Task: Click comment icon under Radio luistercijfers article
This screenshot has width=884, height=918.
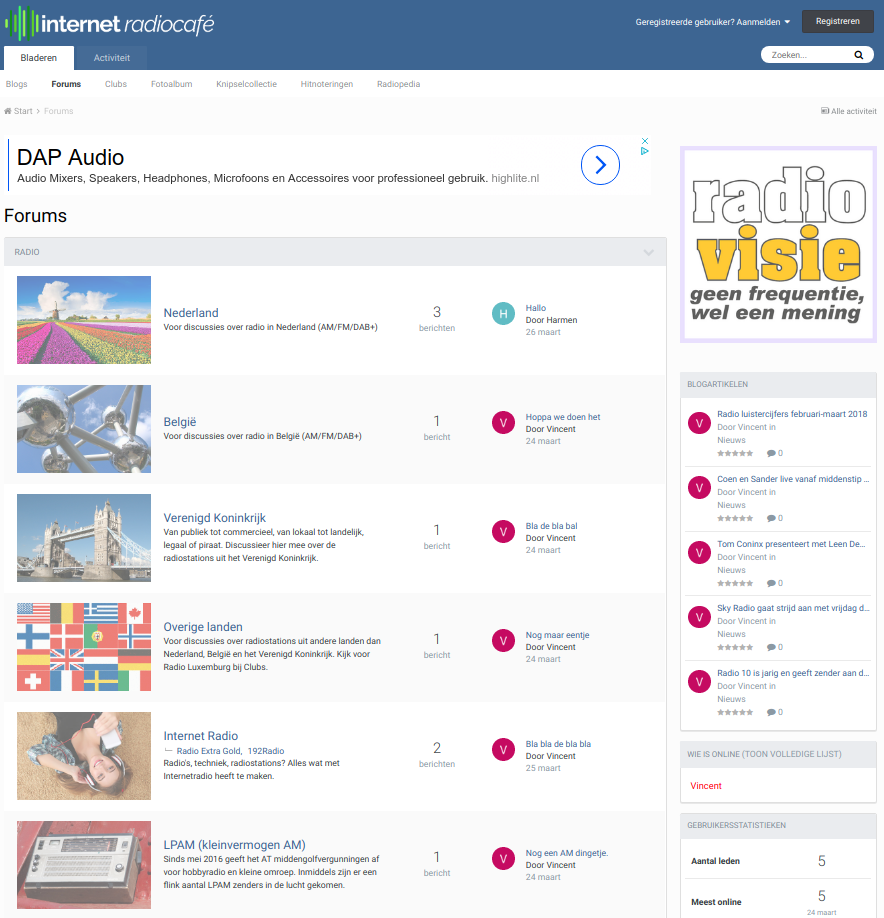Action: tap(772, 453)
